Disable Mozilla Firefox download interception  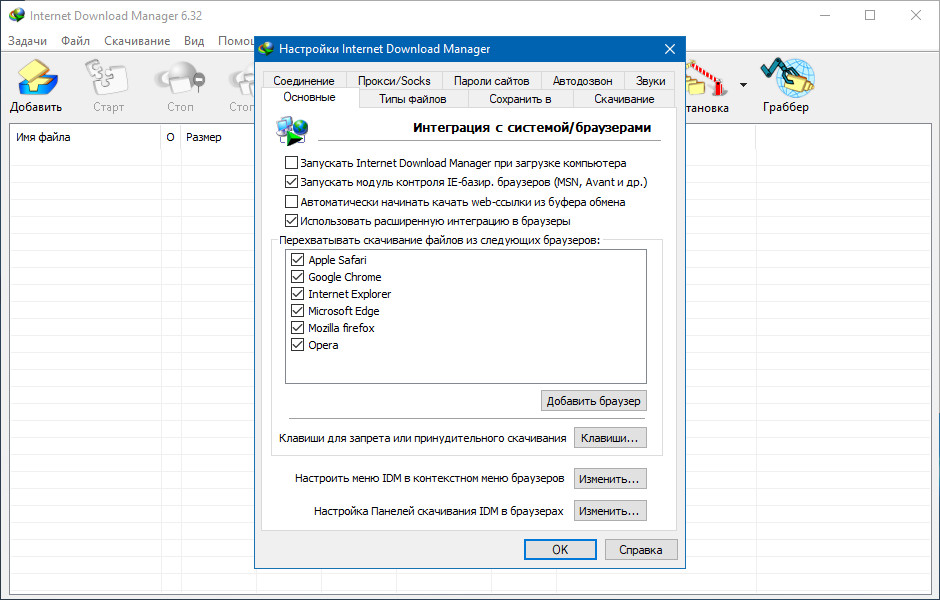pos(297,328)
